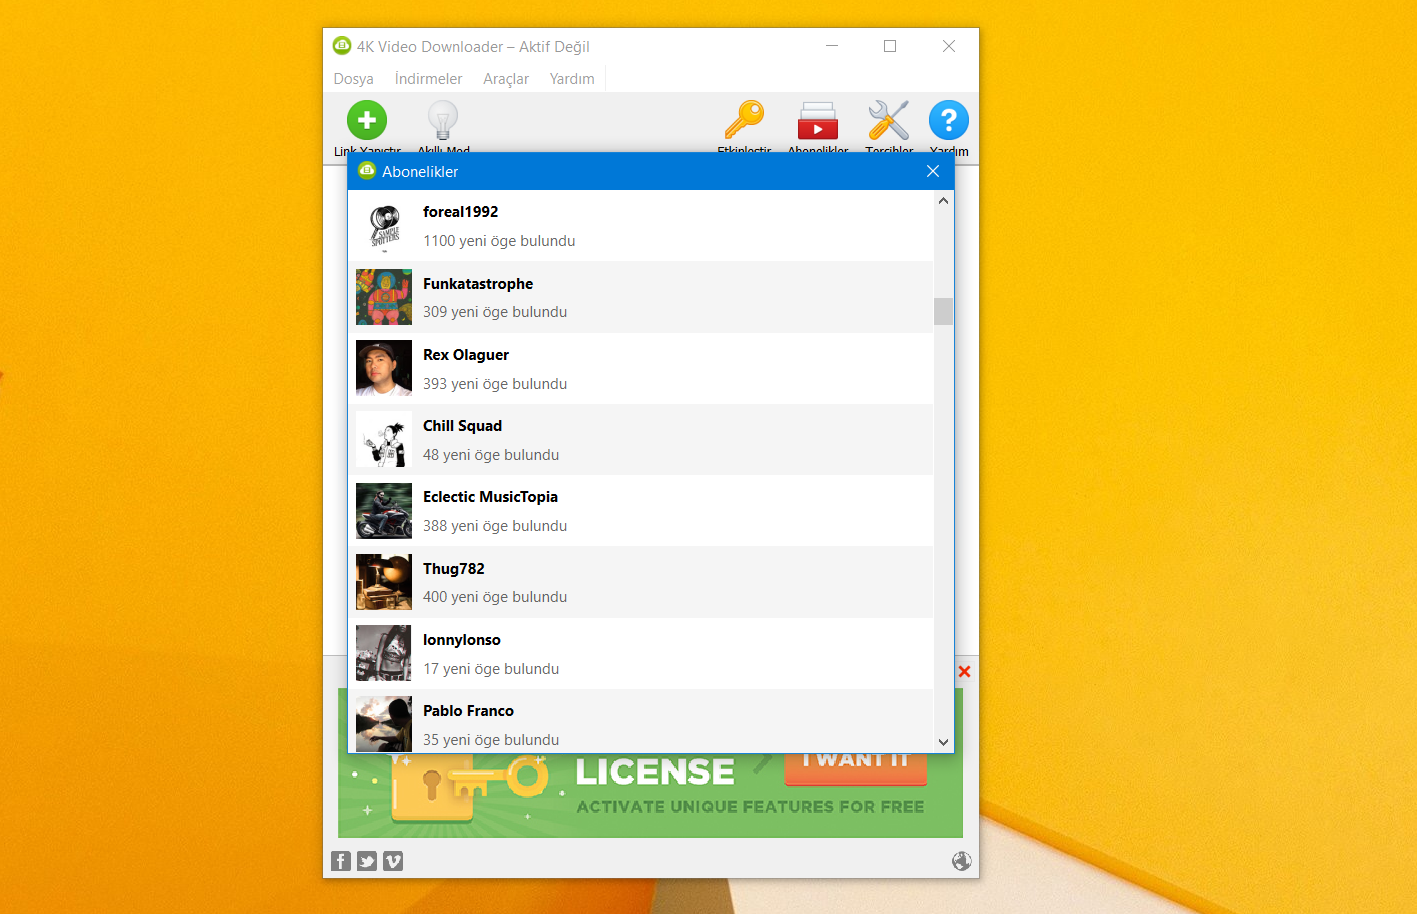Select the Funkatastrophe subscription name
Screen dimensions: 1417x914
(x=478, y=284)
